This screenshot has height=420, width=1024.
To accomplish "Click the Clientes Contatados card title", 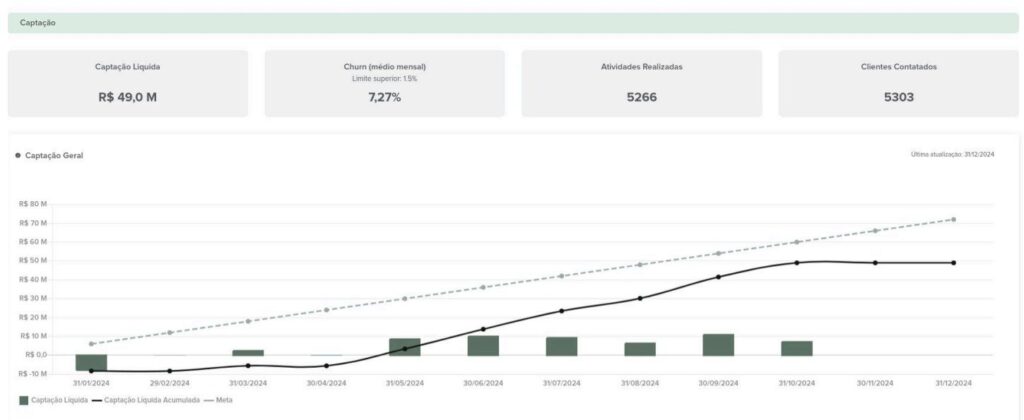I will pyautogui.click(x=899, y=67).
